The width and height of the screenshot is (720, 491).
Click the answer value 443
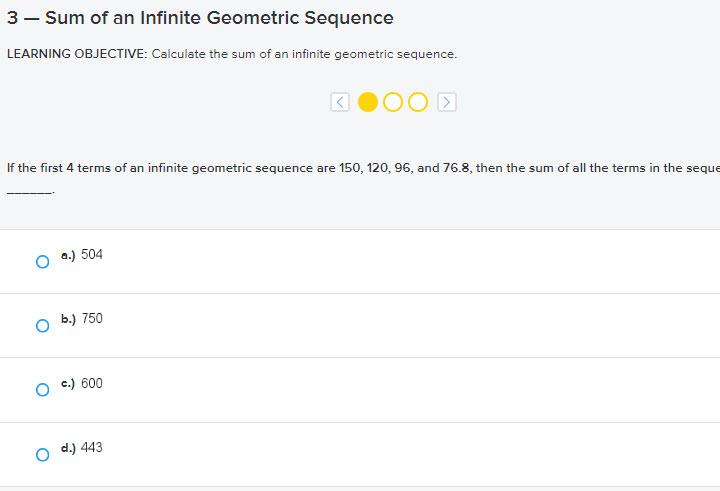[x=92, y=448]
